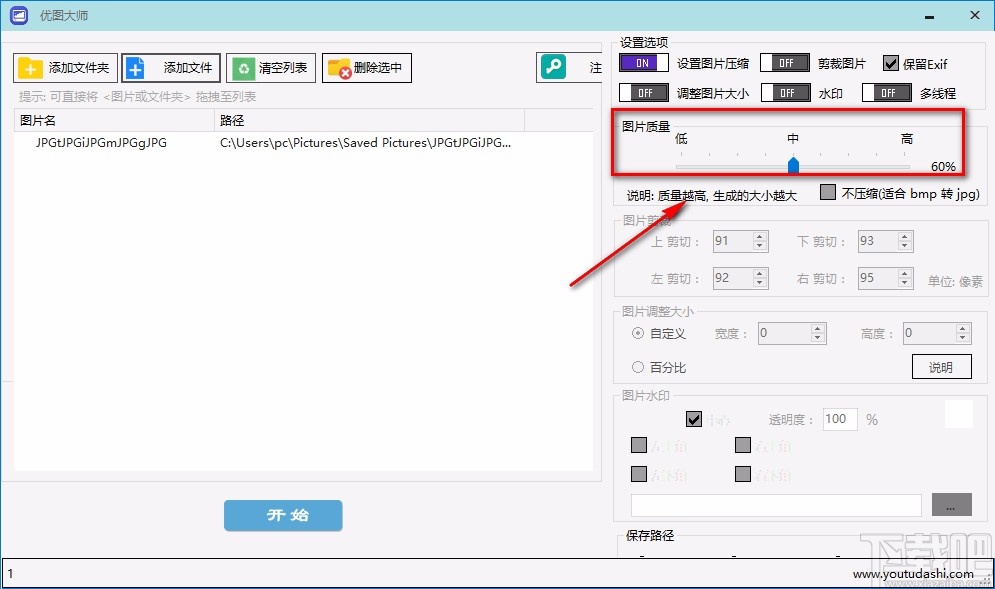Click the 说明 explanation button in resize section

click(941, 366)
